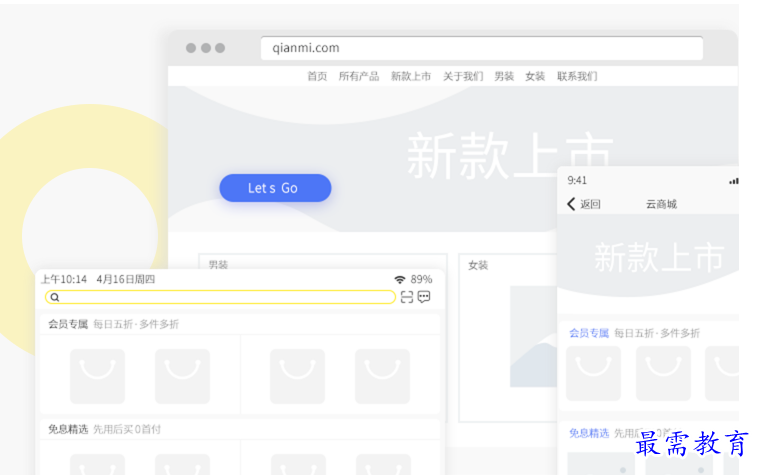Screen dimensions: 757x475
Task: Click the 4月16日周四 date on tablet
Action: pos(126,279)
